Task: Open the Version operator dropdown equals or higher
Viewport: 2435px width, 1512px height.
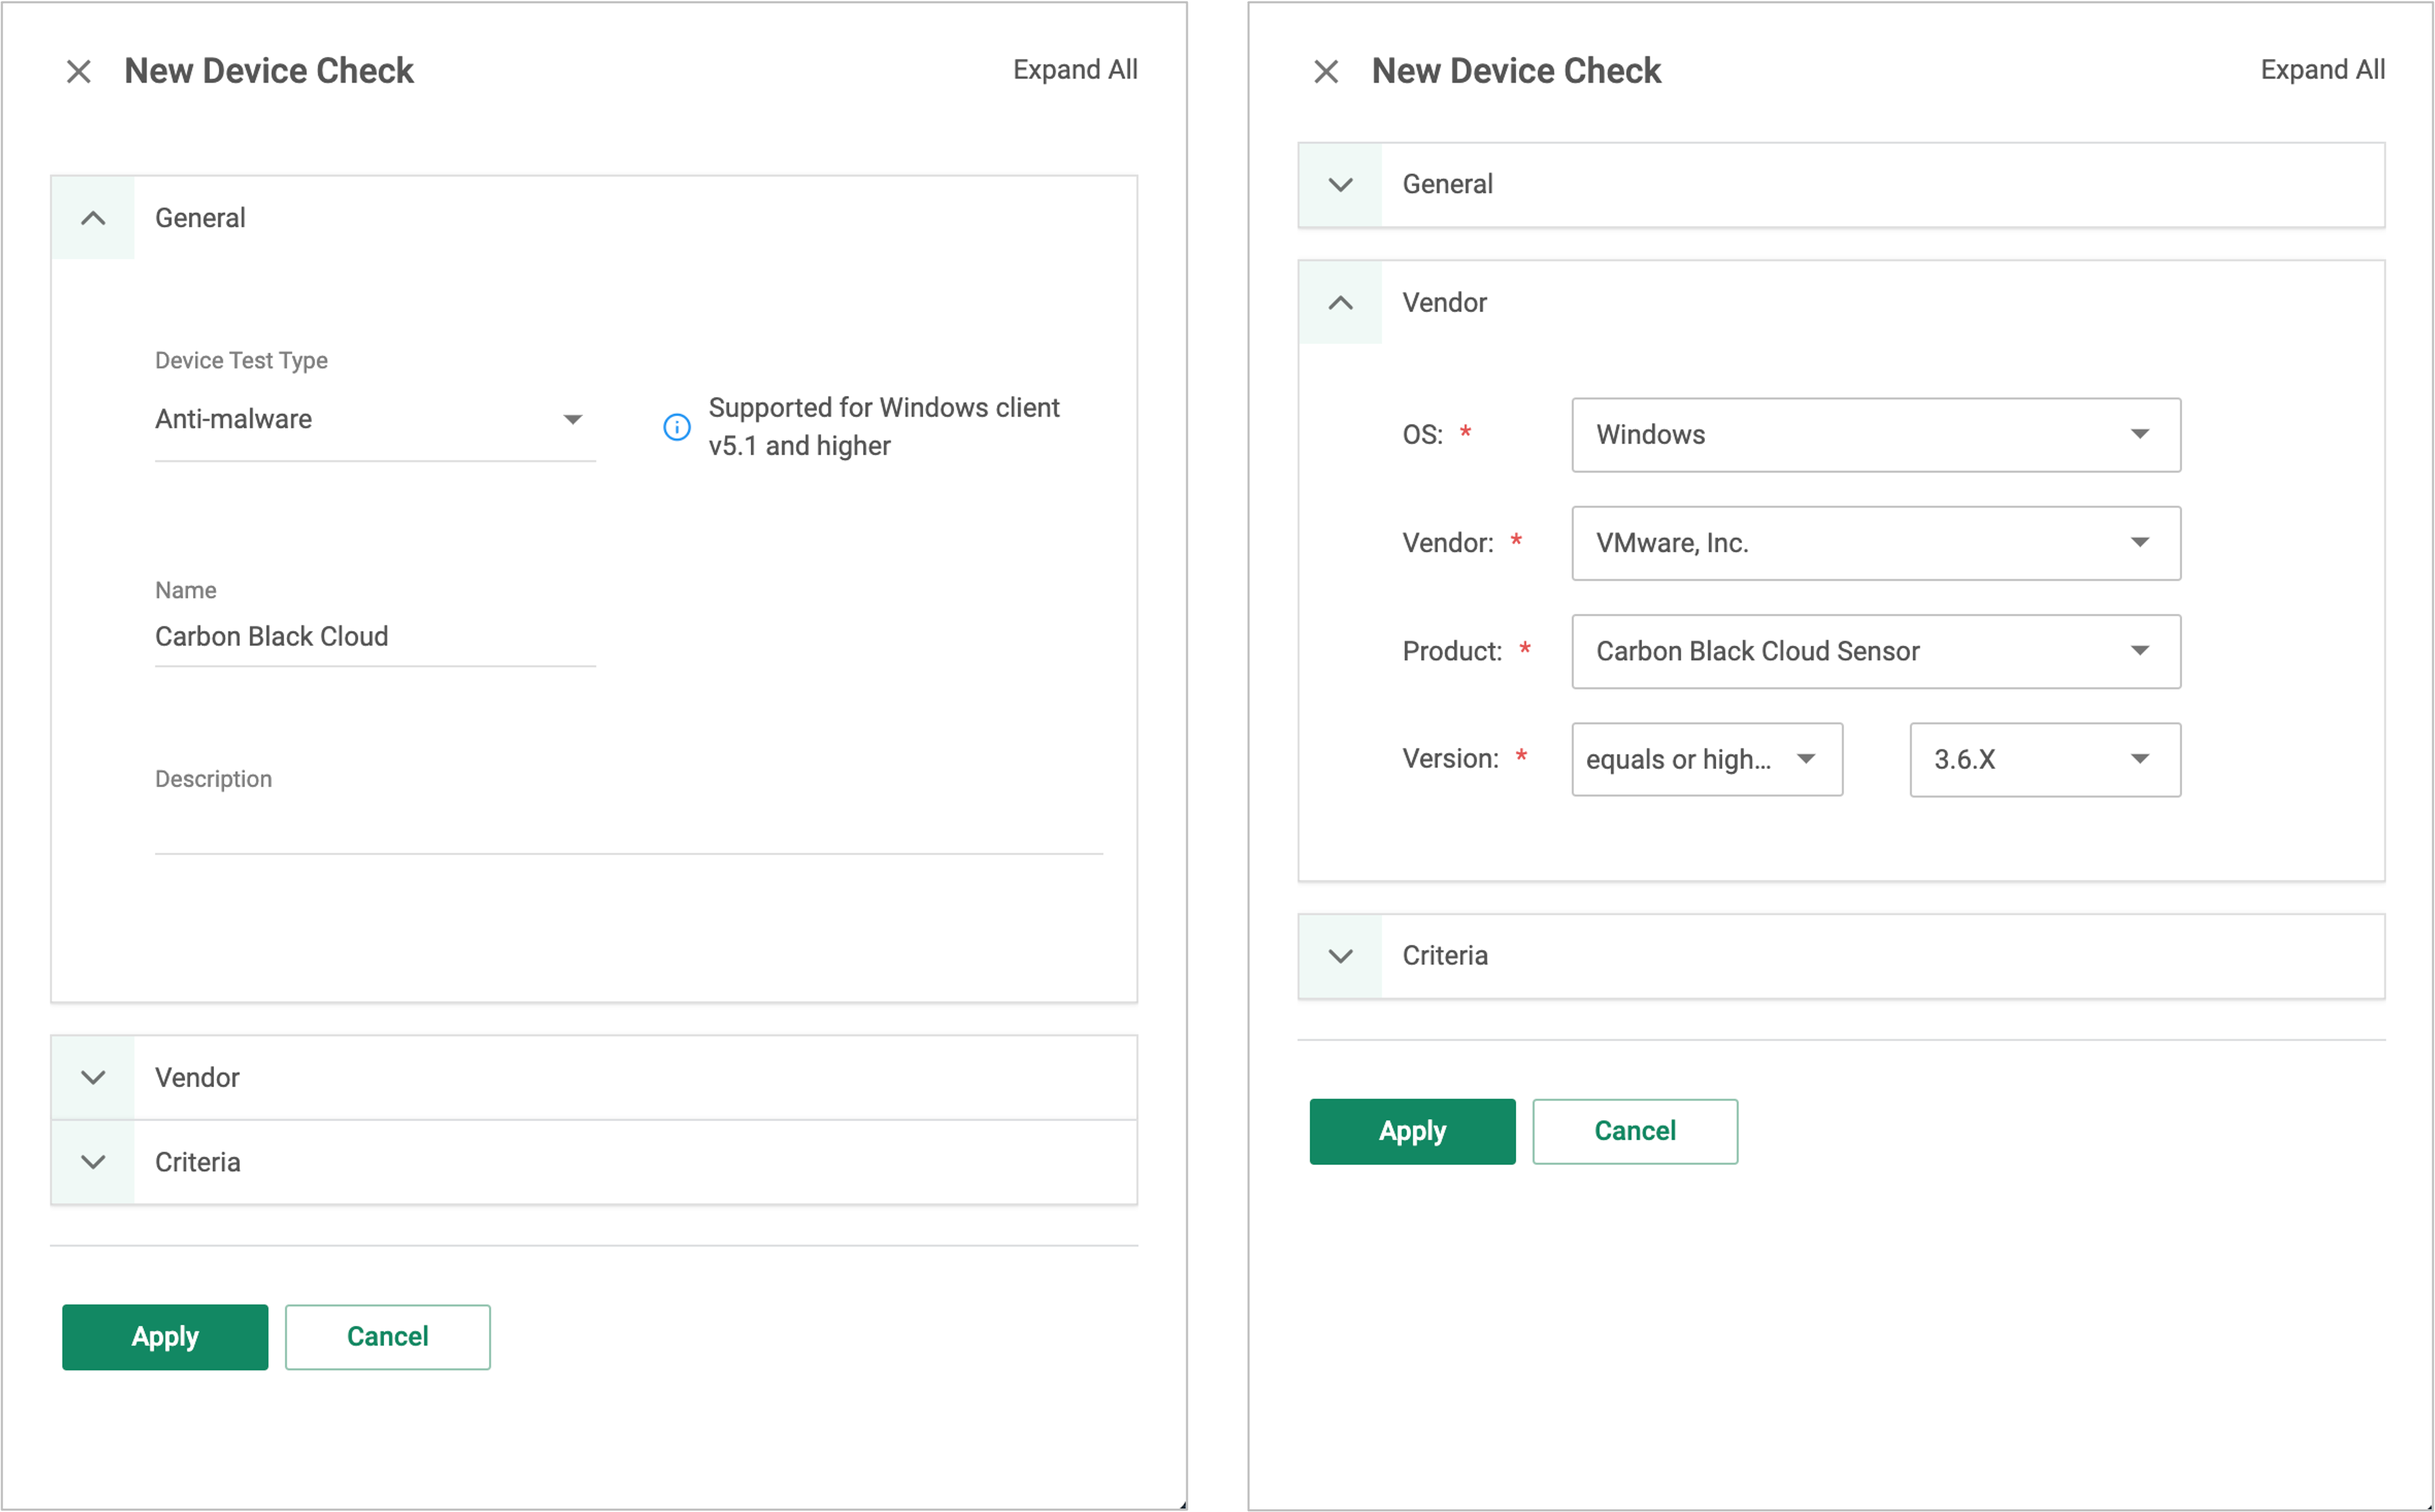Action: (1707, 760)
